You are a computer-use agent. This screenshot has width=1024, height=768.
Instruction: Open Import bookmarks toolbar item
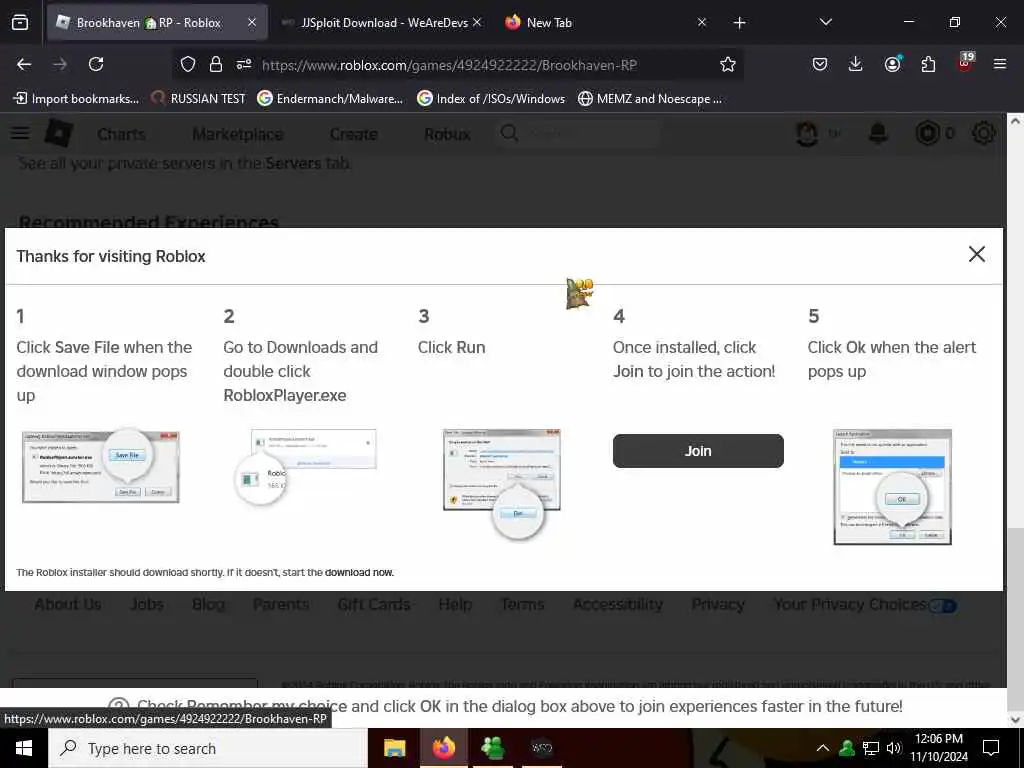(x=76, y=99)
